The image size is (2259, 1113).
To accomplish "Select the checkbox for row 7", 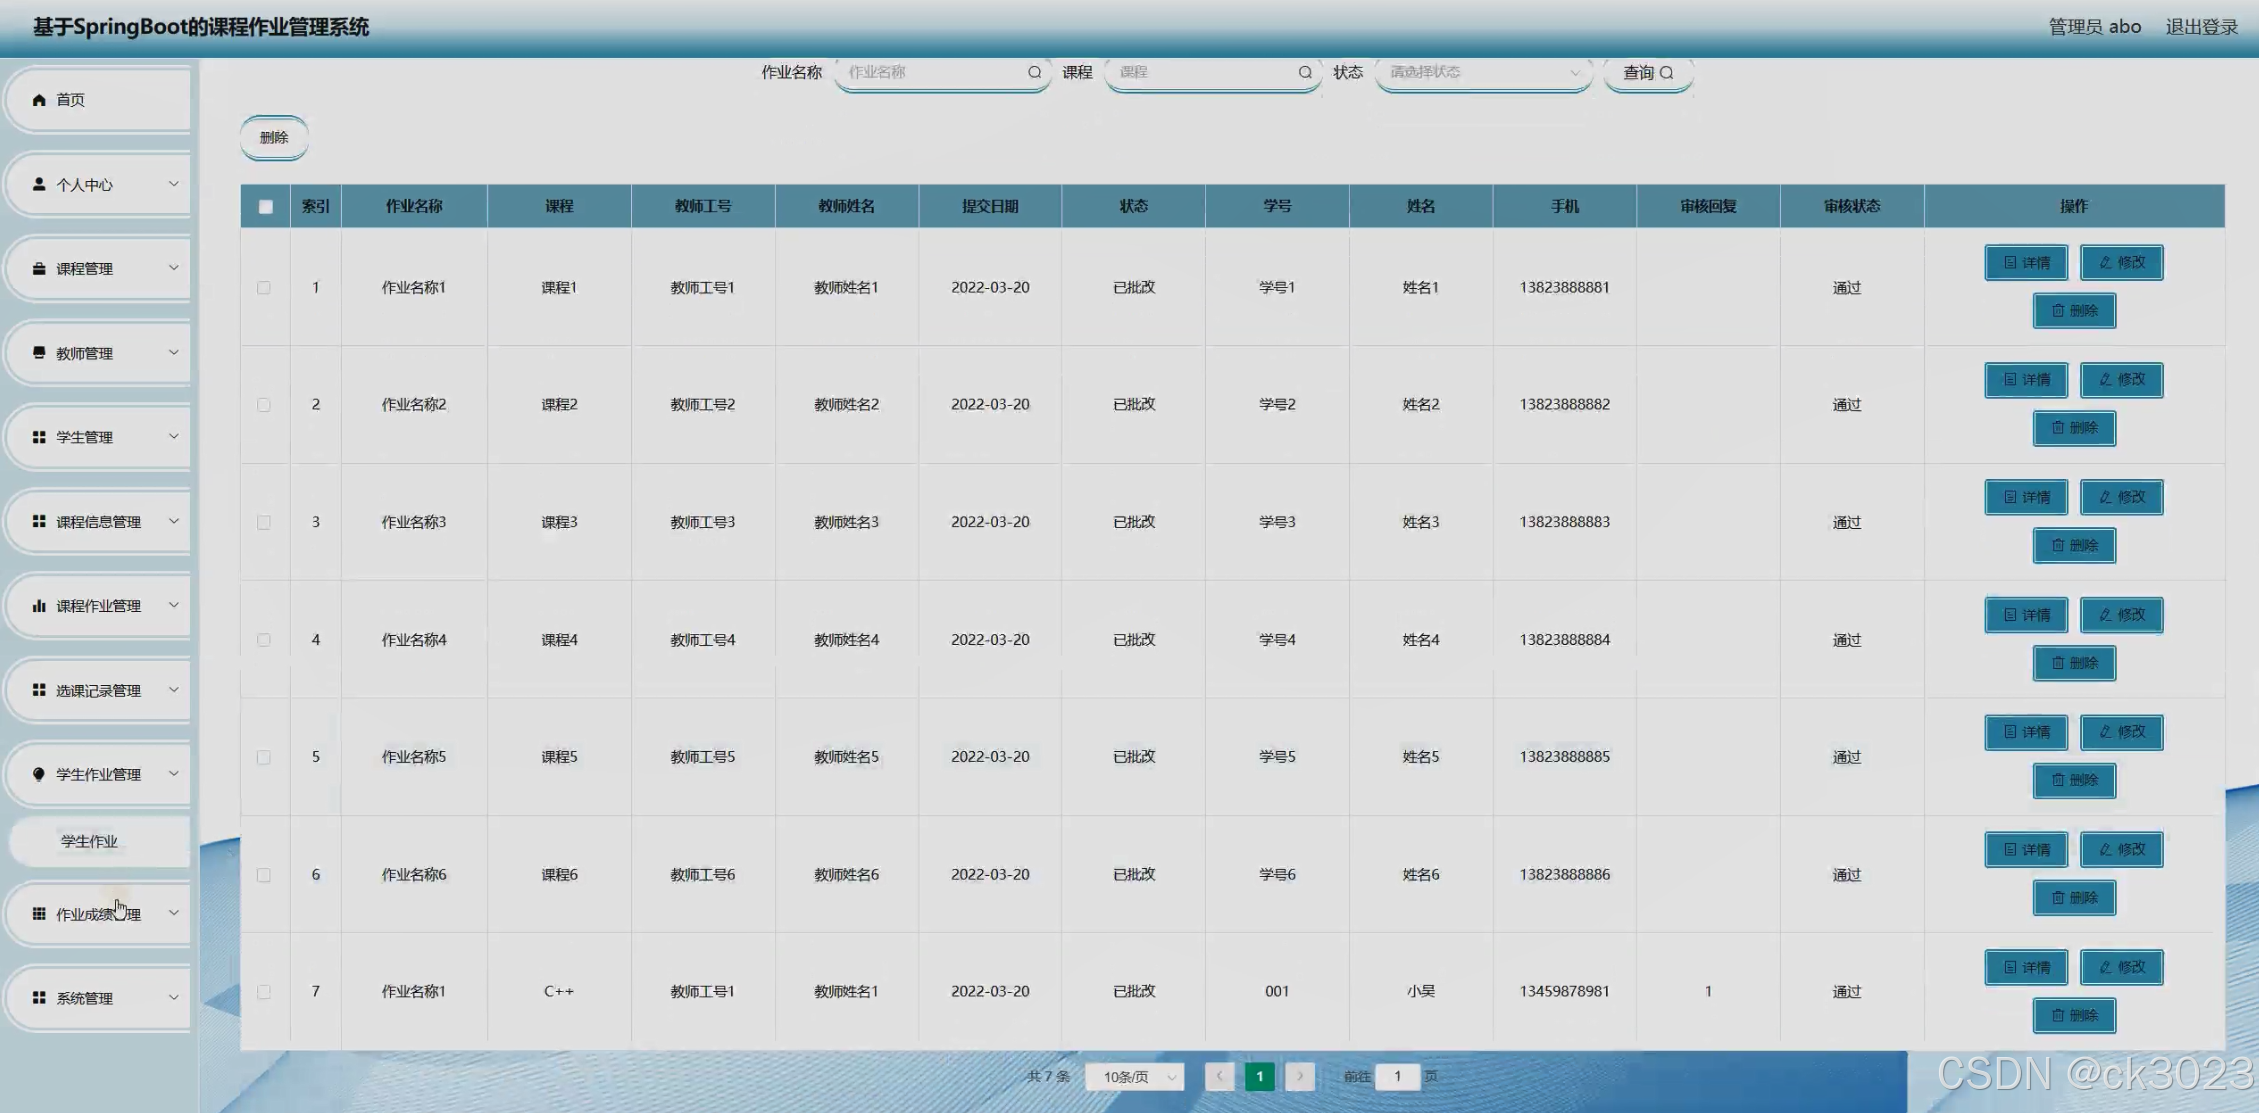I will click(264, 992).
